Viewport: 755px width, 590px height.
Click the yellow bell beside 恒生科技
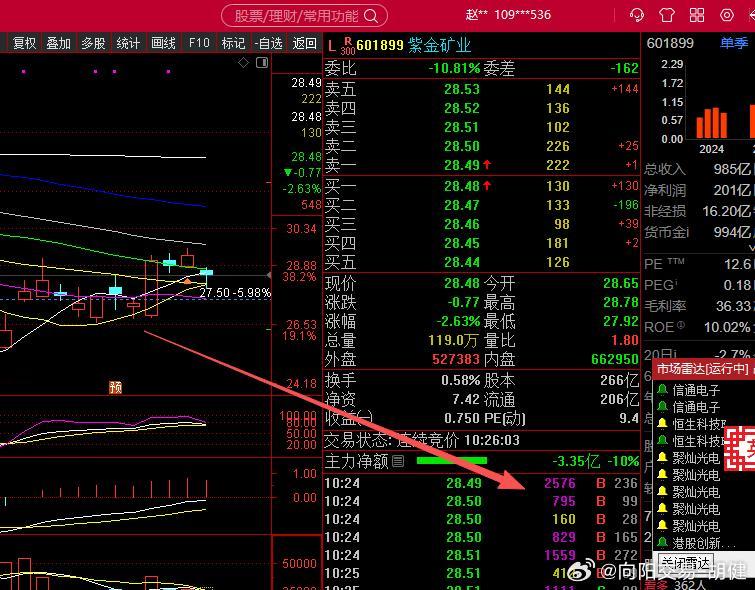663,424
